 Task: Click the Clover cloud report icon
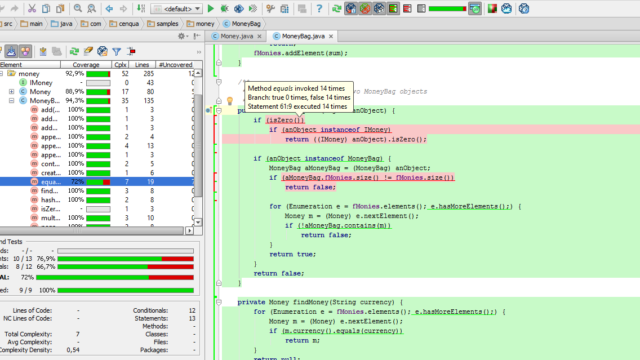507,9
